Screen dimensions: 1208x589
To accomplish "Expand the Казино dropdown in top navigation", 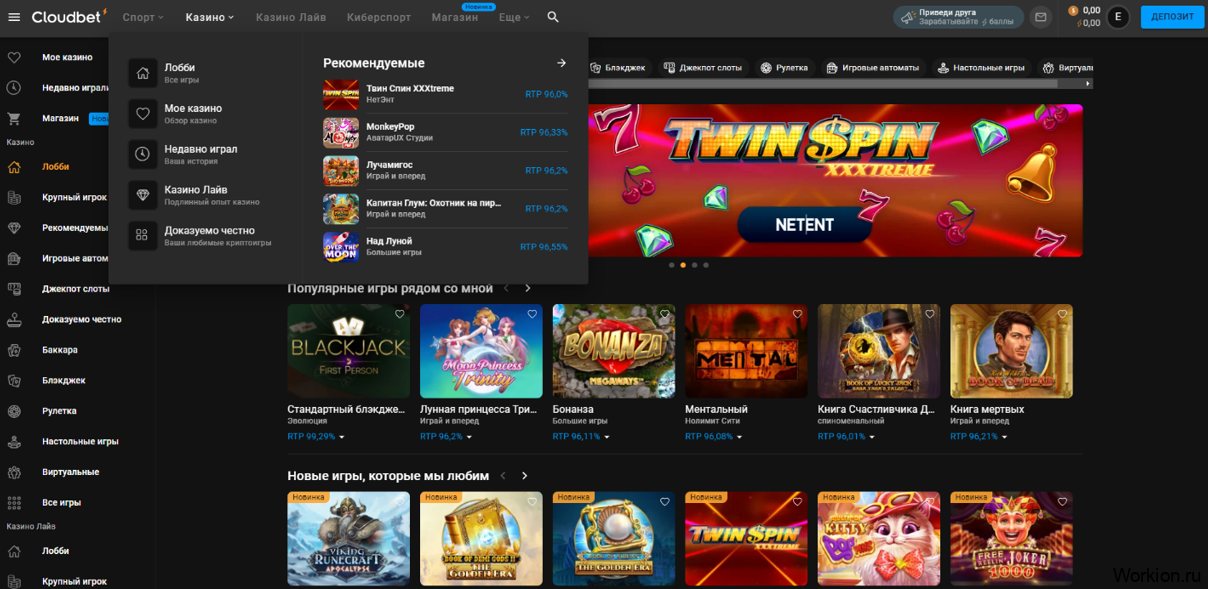I will pos(210,17).
